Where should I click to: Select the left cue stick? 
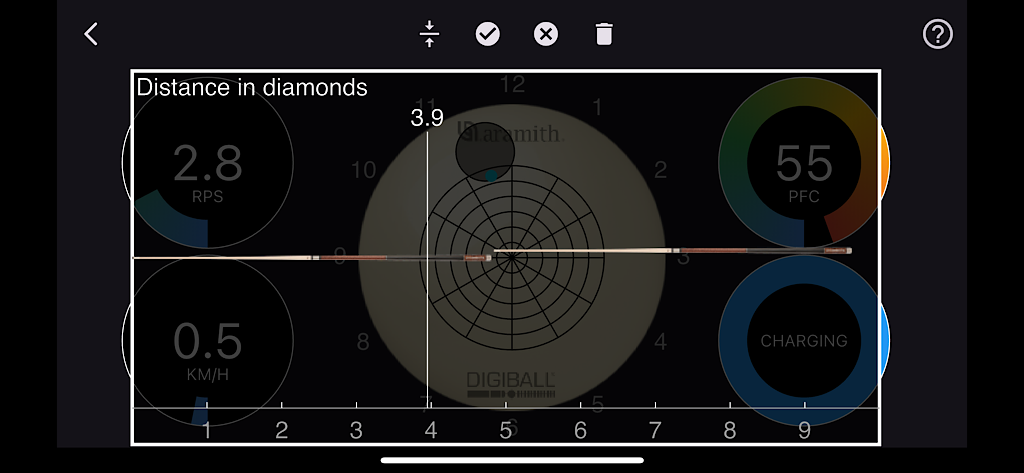(x=310, y=258)
